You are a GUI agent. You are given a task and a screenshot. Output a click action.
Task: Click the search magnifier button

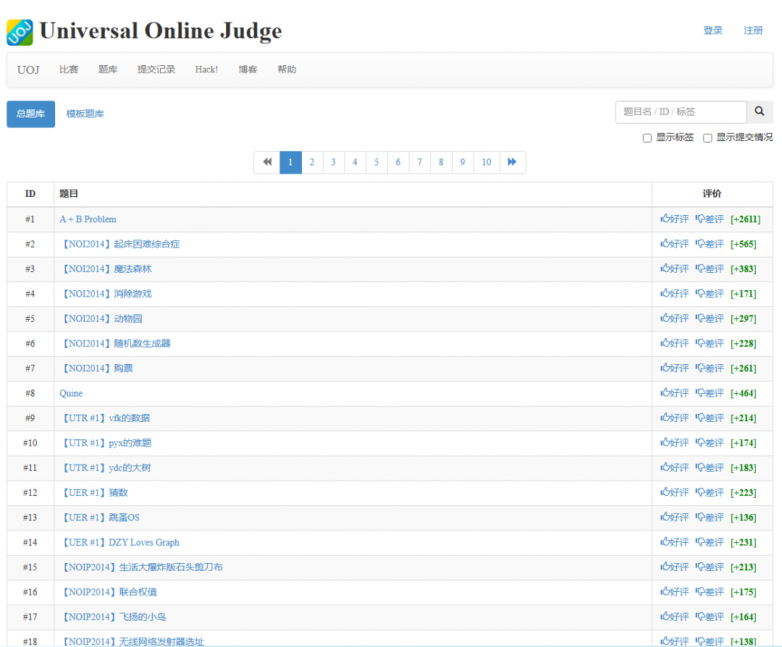click(759, 112)
